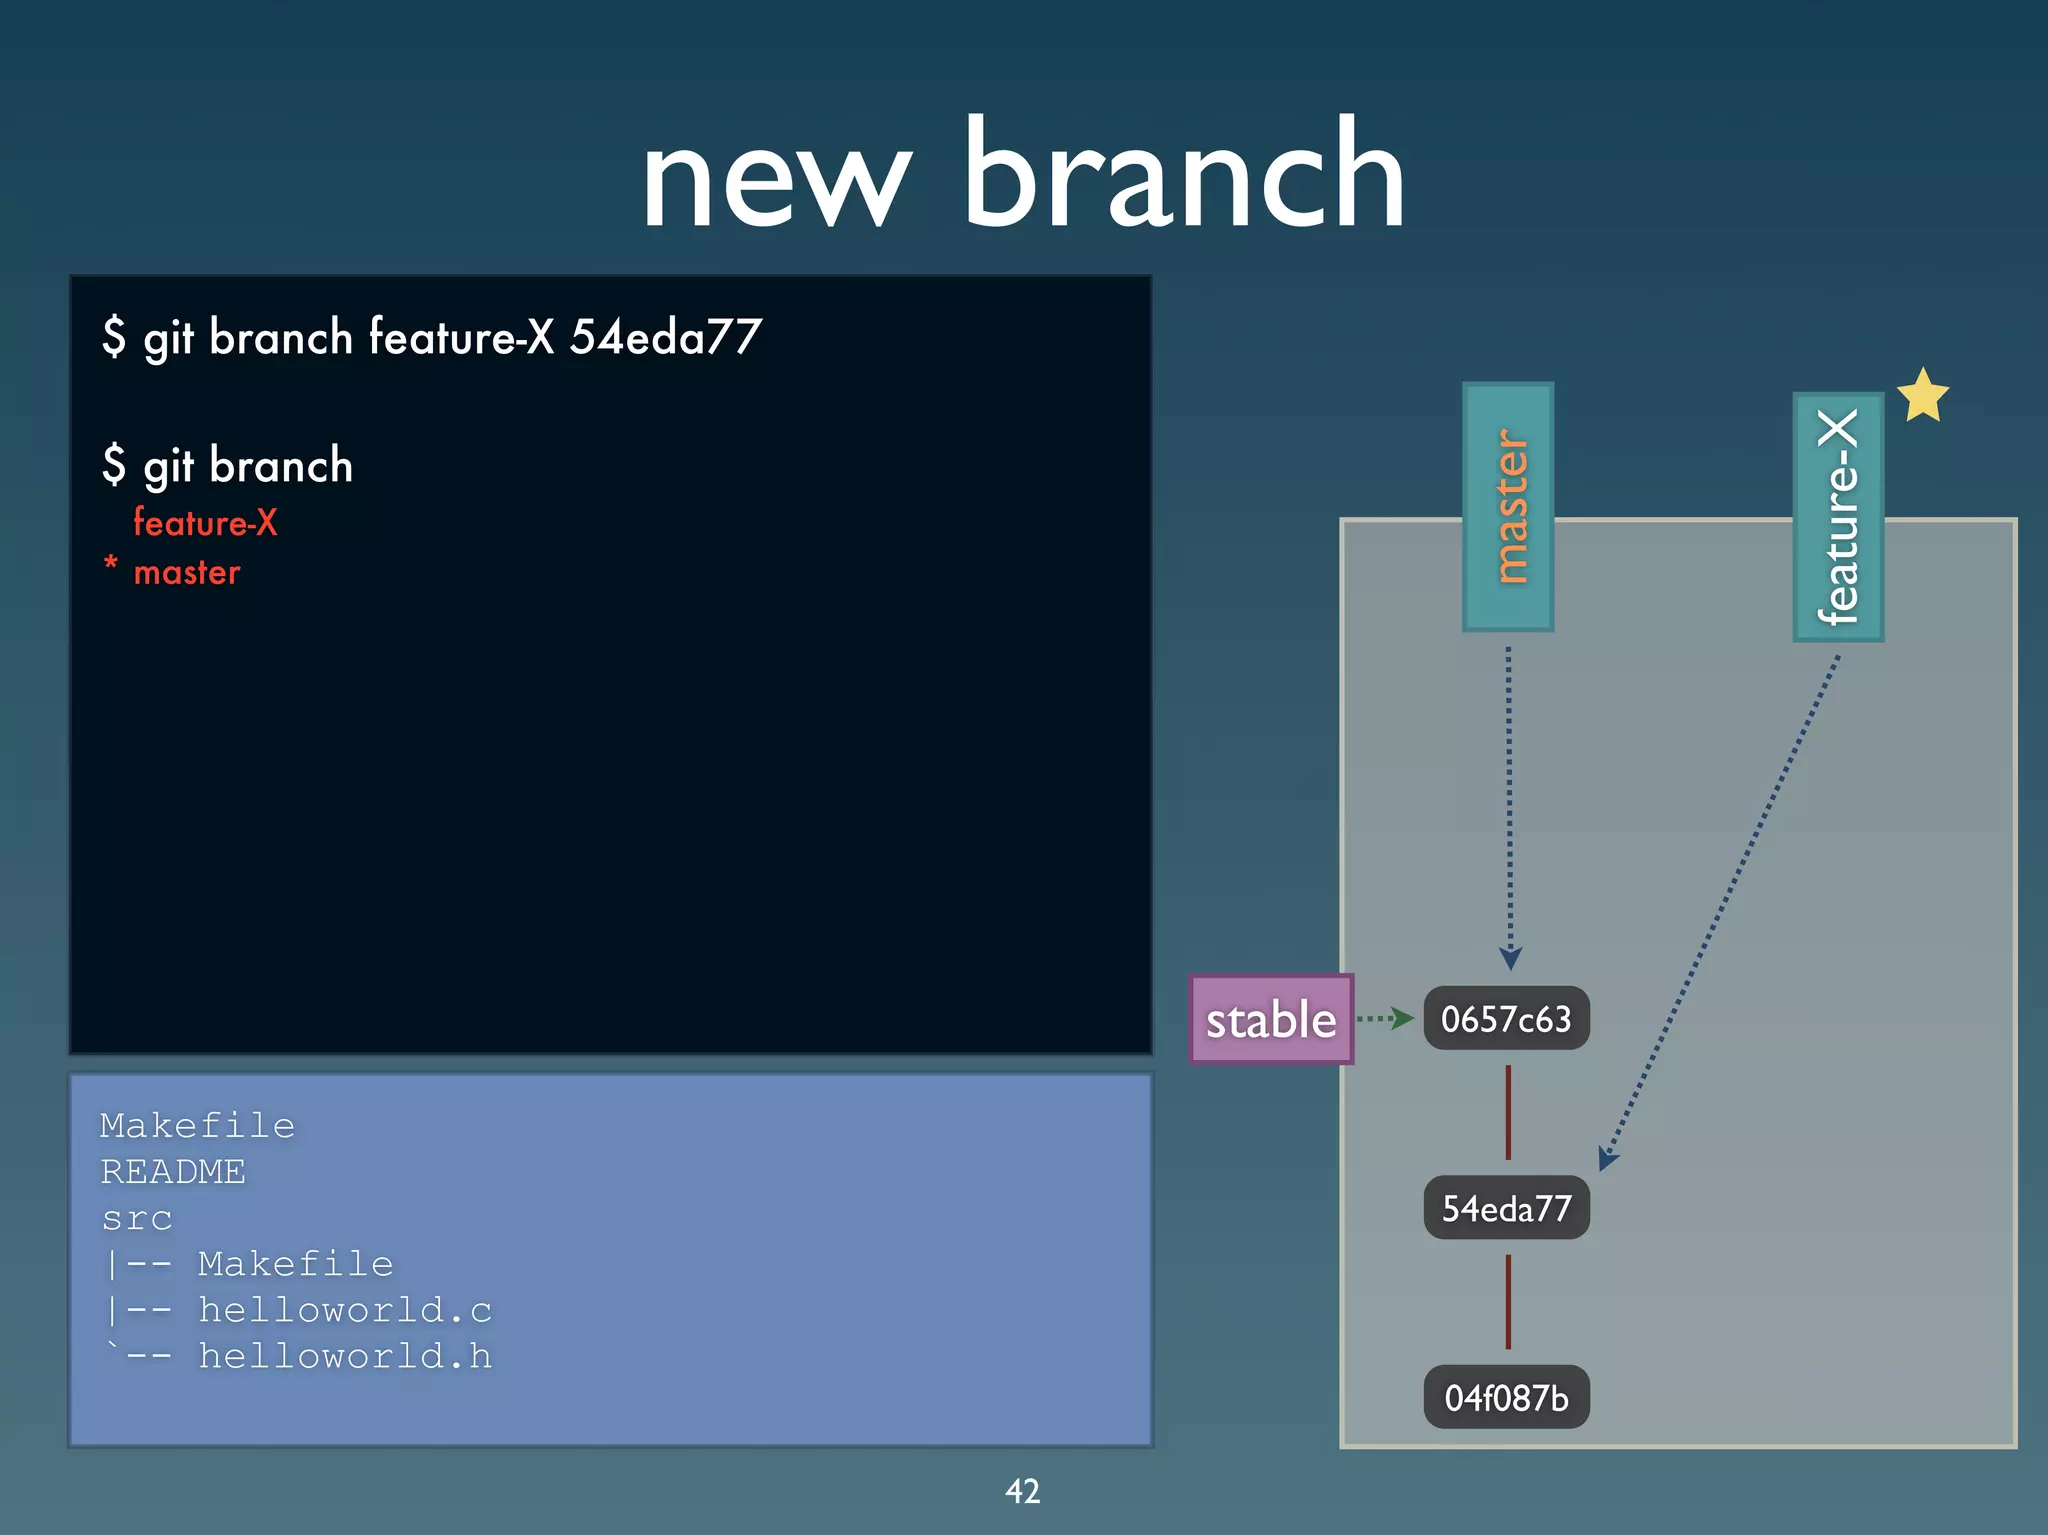The width and height of the screenshot is (2048, 1535).
Task: Click the 'new branch' slide title
Action: (x=1023, y=175)
